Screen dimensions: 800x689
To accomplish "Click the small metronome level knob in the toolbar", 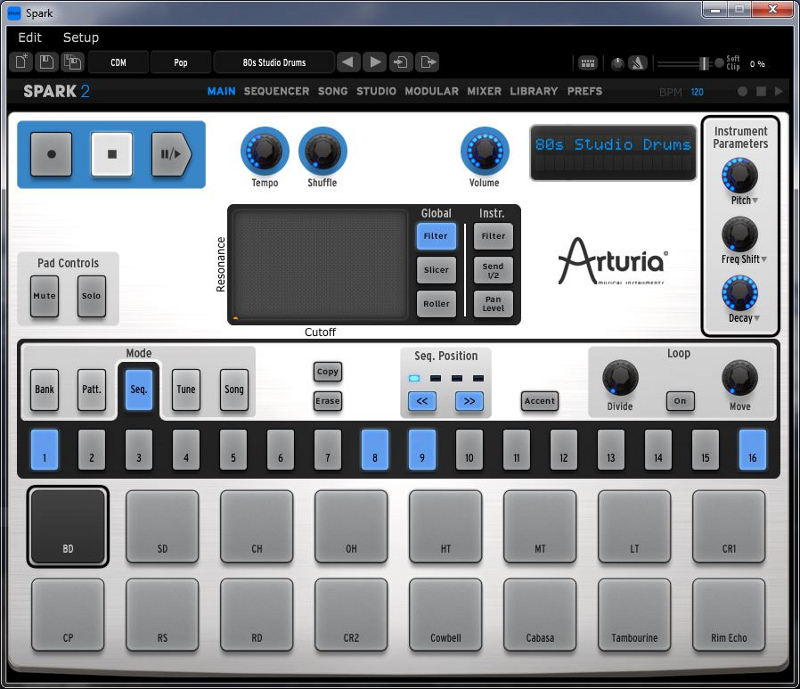I will click(617, 64).
